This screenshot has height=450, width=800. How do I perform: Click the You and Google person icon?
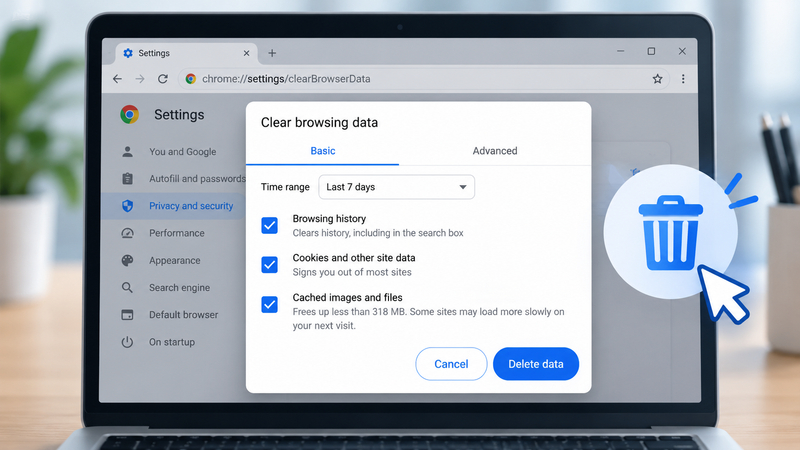(x=128, y=152)
